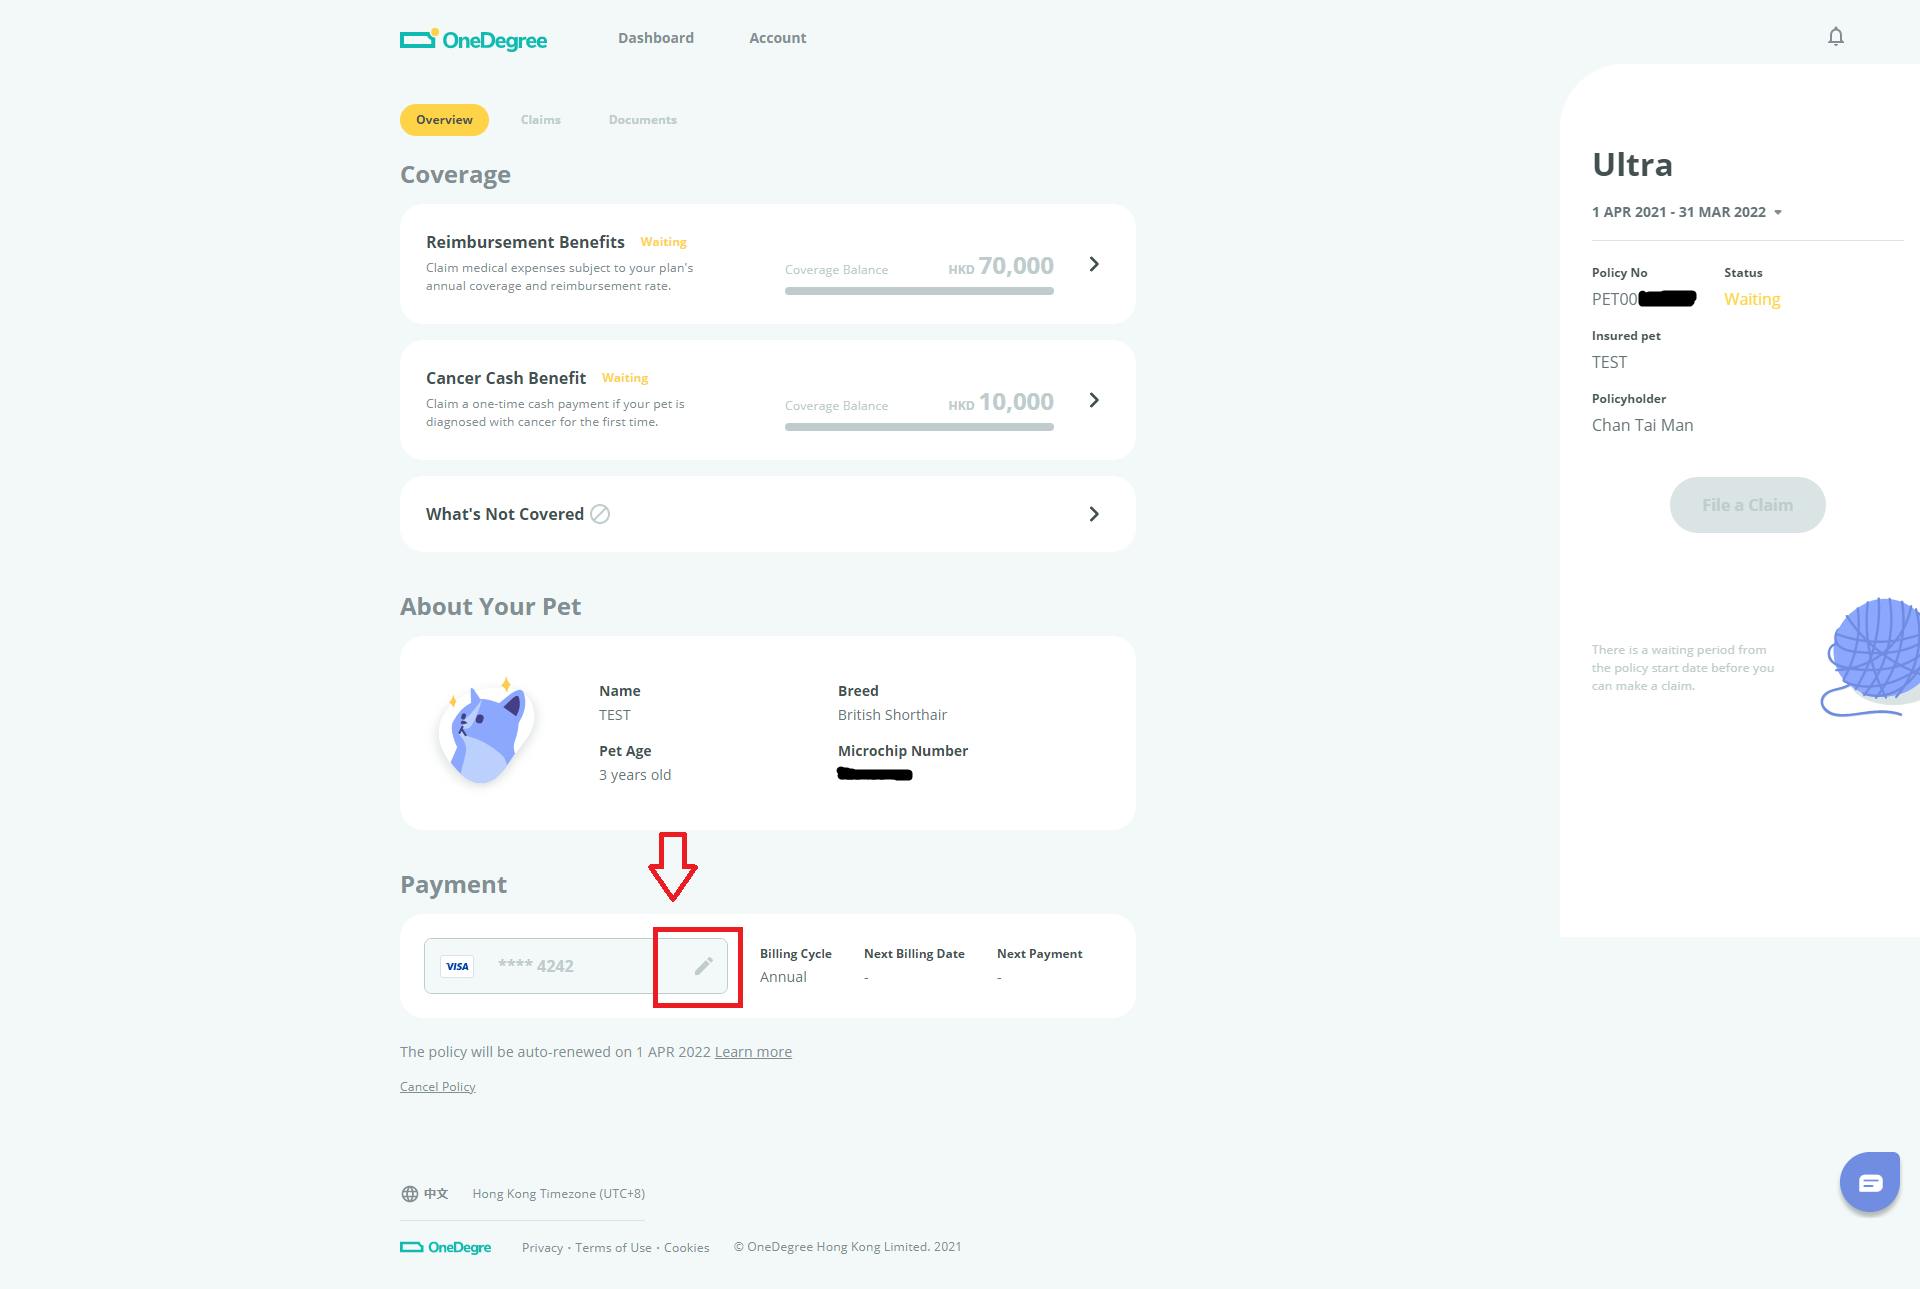Viewport: 1920px width, 1289px height.
Task: Expand What's Not Covered chevron
Action: point(1094,514)
